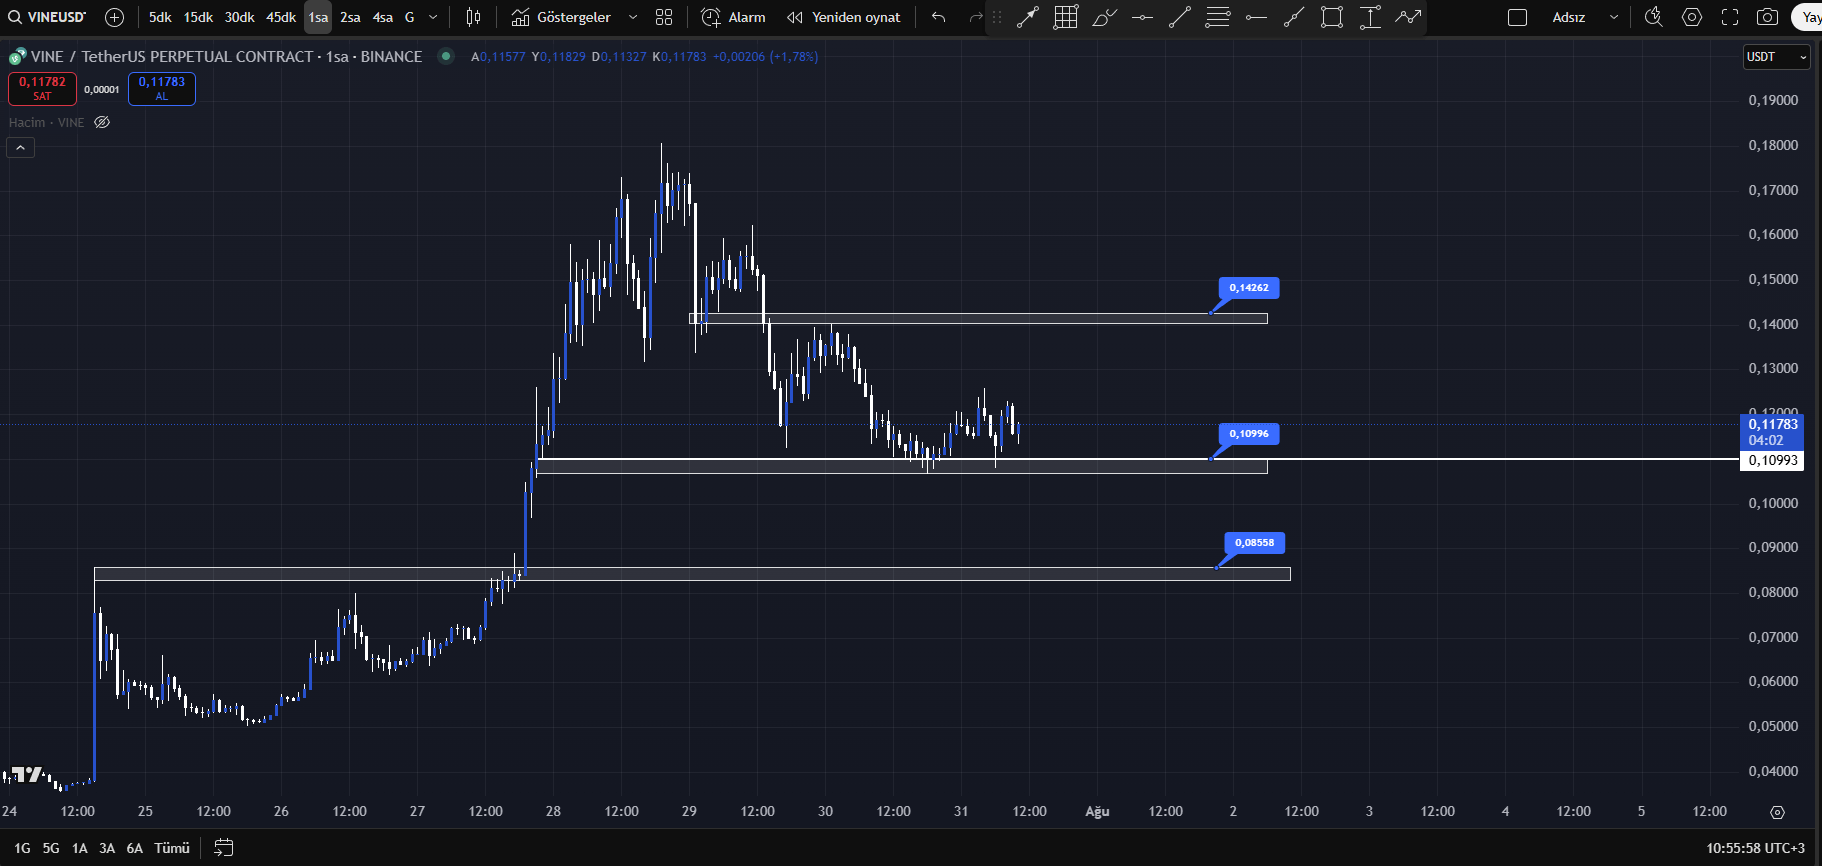The width and height of the screenshot is (1822, 866).
Task: Click the undo arrow in the toolbar
Action: pyautogui.click(x=938, y=17)
